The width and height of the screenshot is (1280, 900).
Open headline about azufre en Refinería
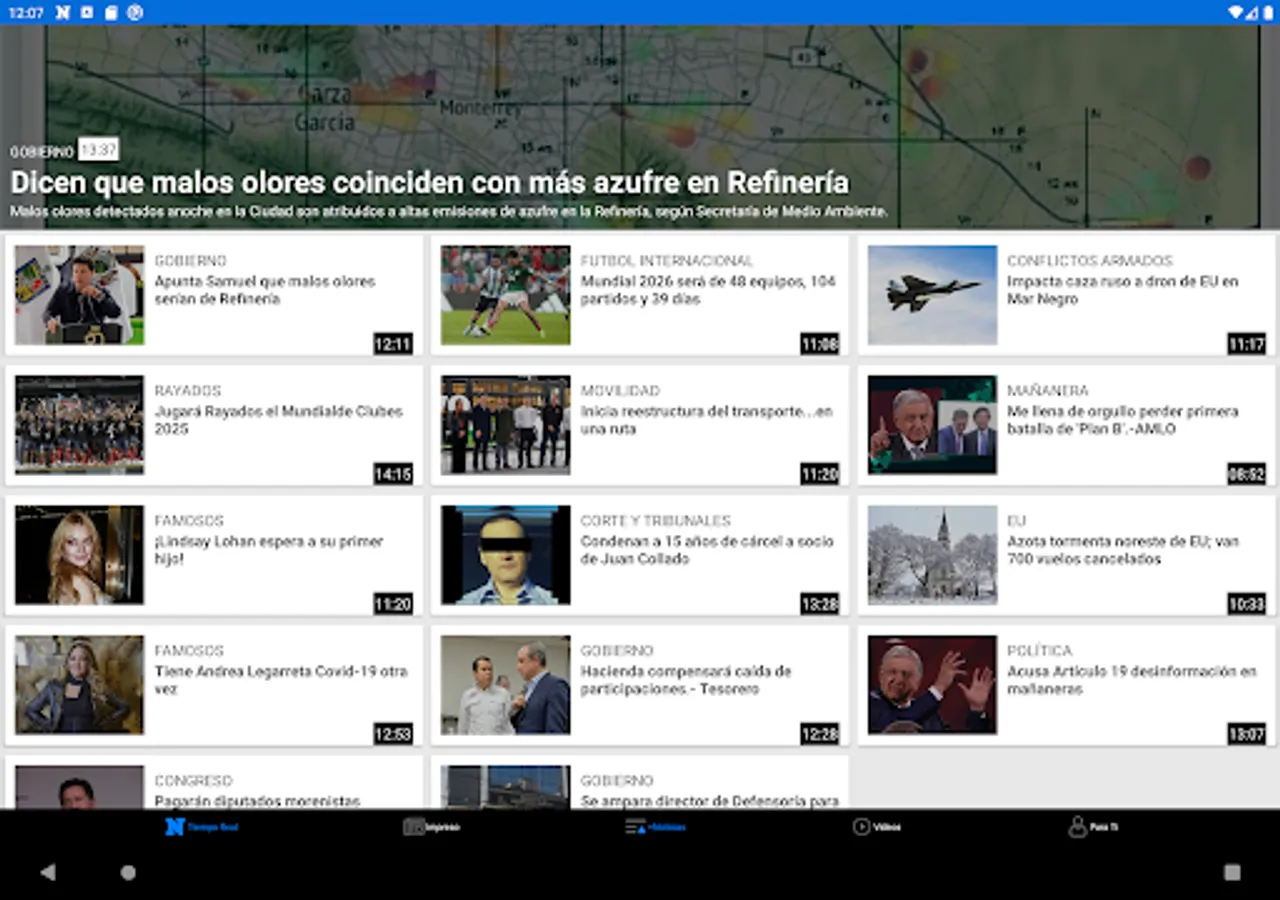[429, 183]
